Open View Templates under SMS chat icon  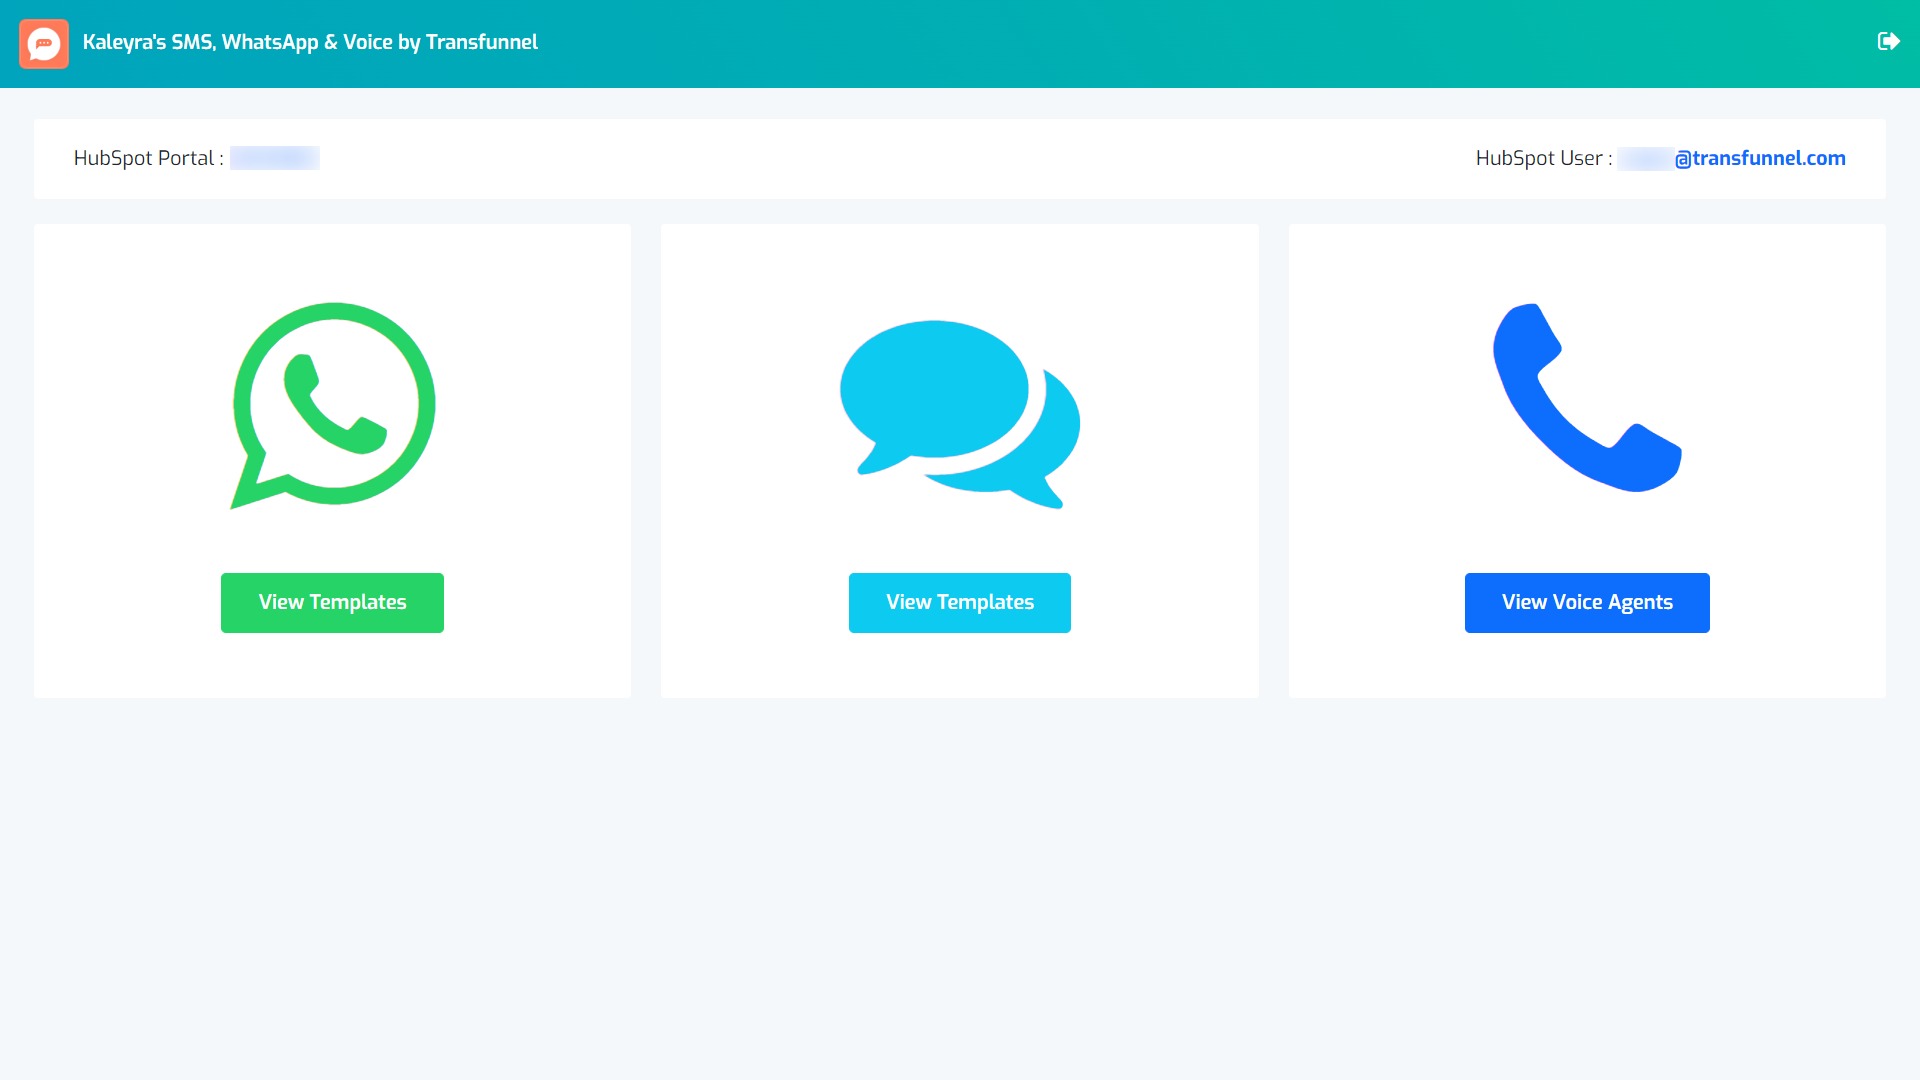pyautogui.click(x=960, y=602)
